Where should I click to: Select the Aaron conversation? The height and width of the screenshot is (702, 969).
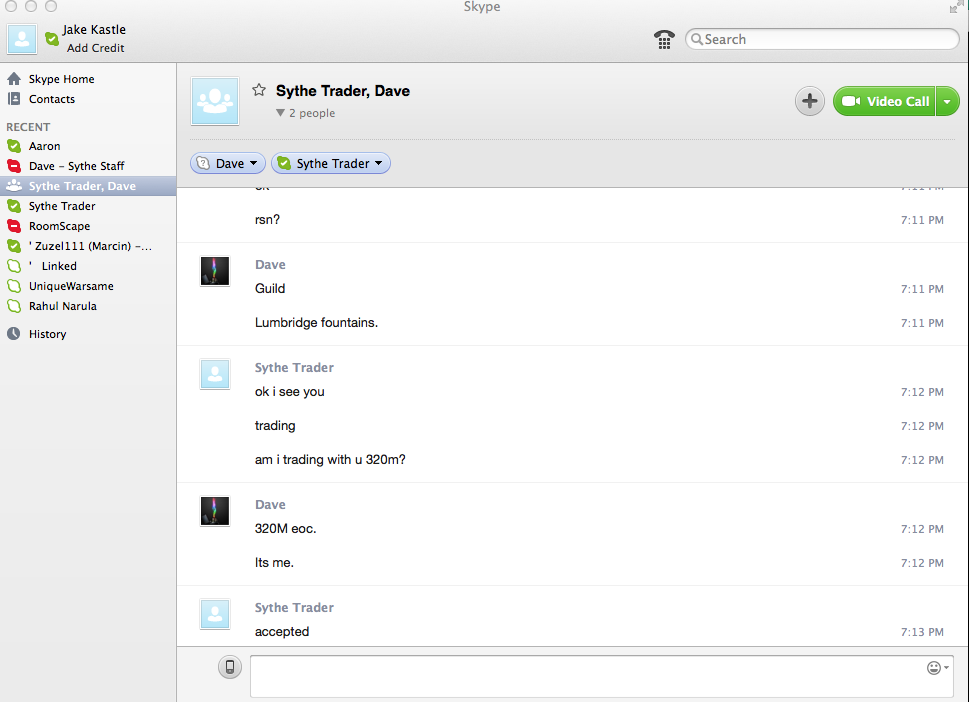point(88,146)
